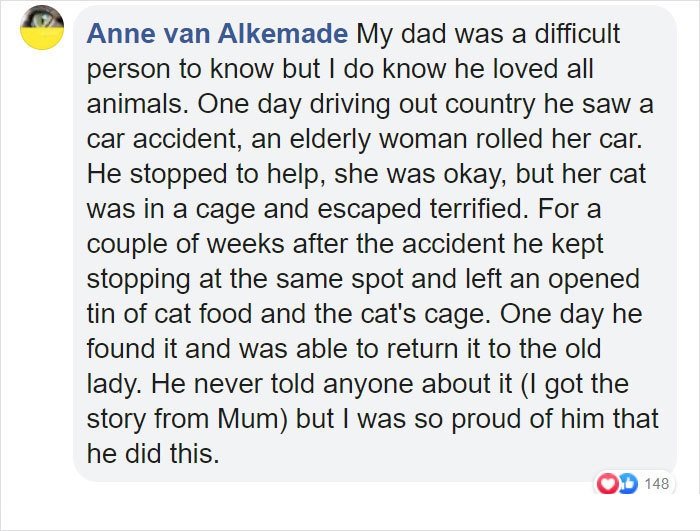The image size is (700, 531).
Task: Click the word "animals" in the comment
Action: point(134,104)
